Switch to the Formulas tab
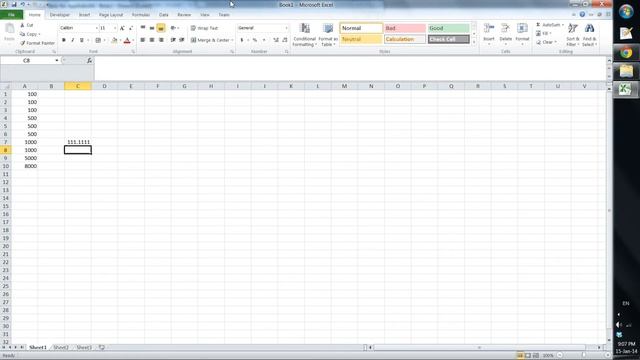 tap(141, 15)
